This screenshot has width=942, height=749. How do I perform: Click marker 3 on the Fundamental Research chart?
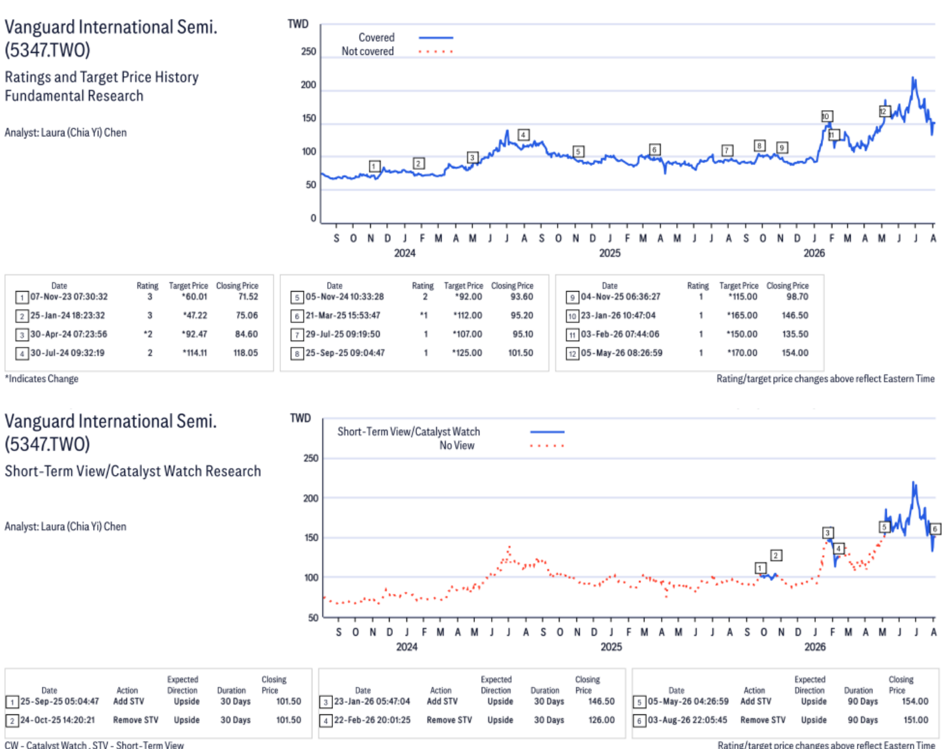pos(473,157)
